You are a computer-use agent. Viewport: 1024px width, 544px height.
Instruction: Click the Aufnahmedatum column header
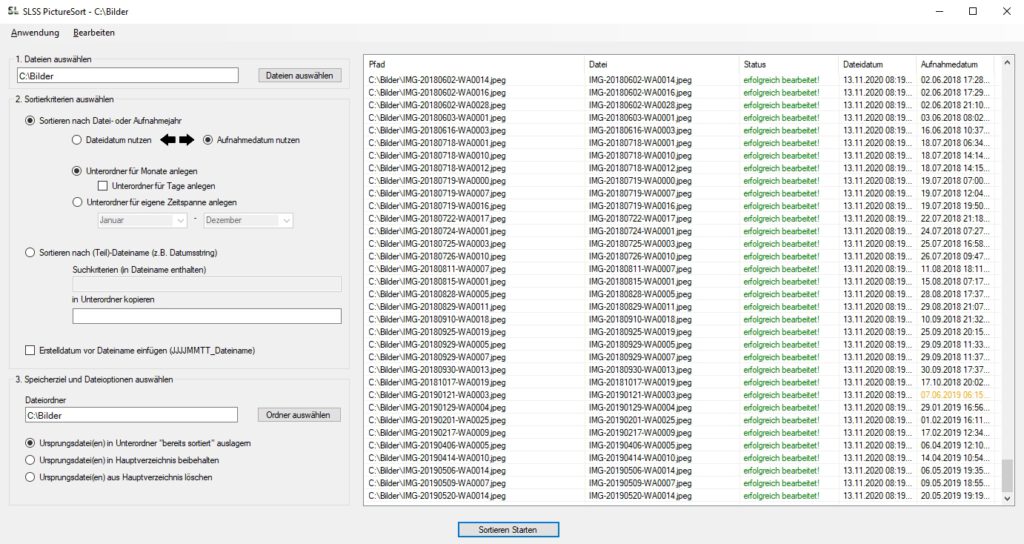[x=955, y=64]
